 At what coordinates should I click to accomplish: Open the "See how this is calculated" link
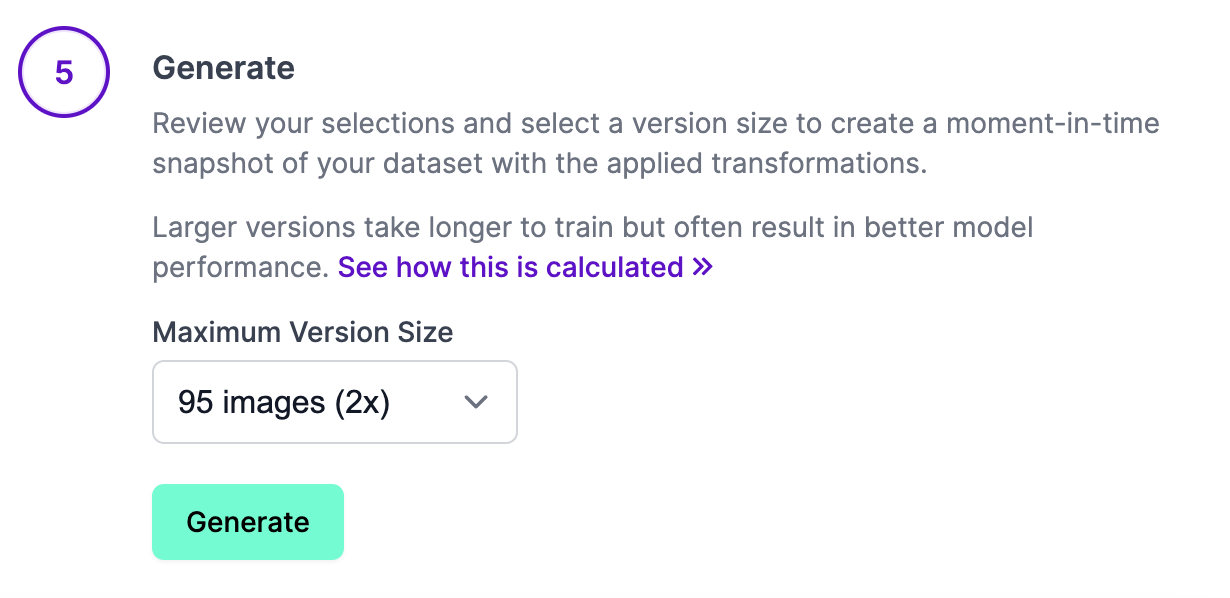pyautogui.click(x=510, y=267)
